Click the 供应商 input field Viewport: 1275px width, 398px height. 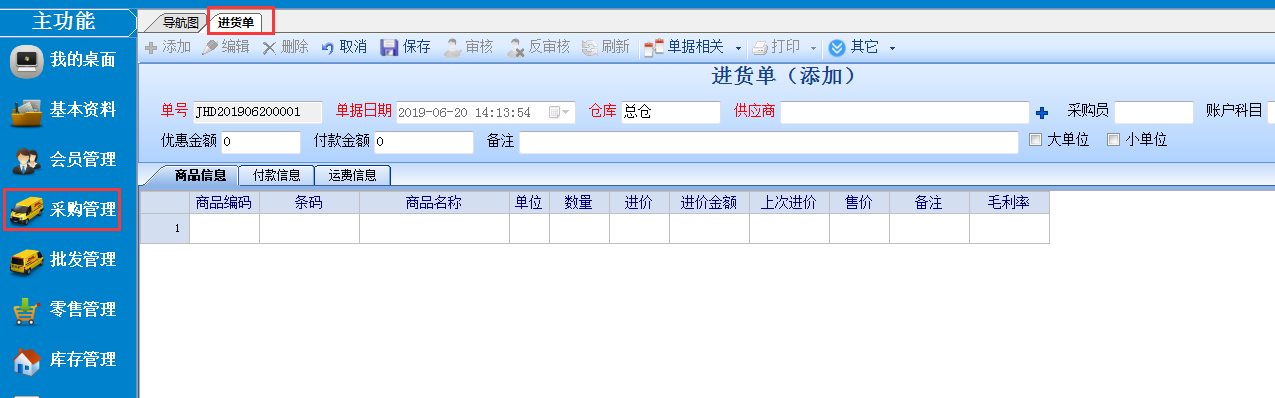[905, 112]
